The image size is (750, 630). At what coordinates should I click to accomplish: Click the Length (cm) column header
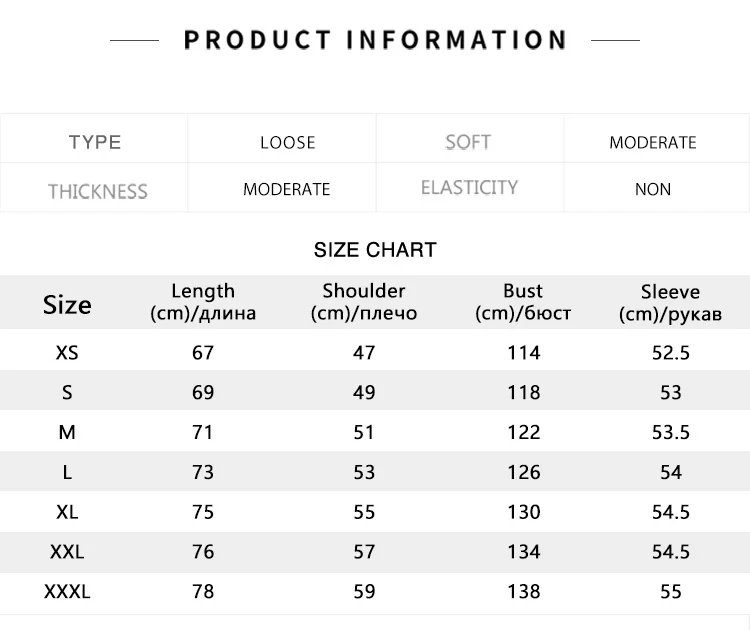203,302
